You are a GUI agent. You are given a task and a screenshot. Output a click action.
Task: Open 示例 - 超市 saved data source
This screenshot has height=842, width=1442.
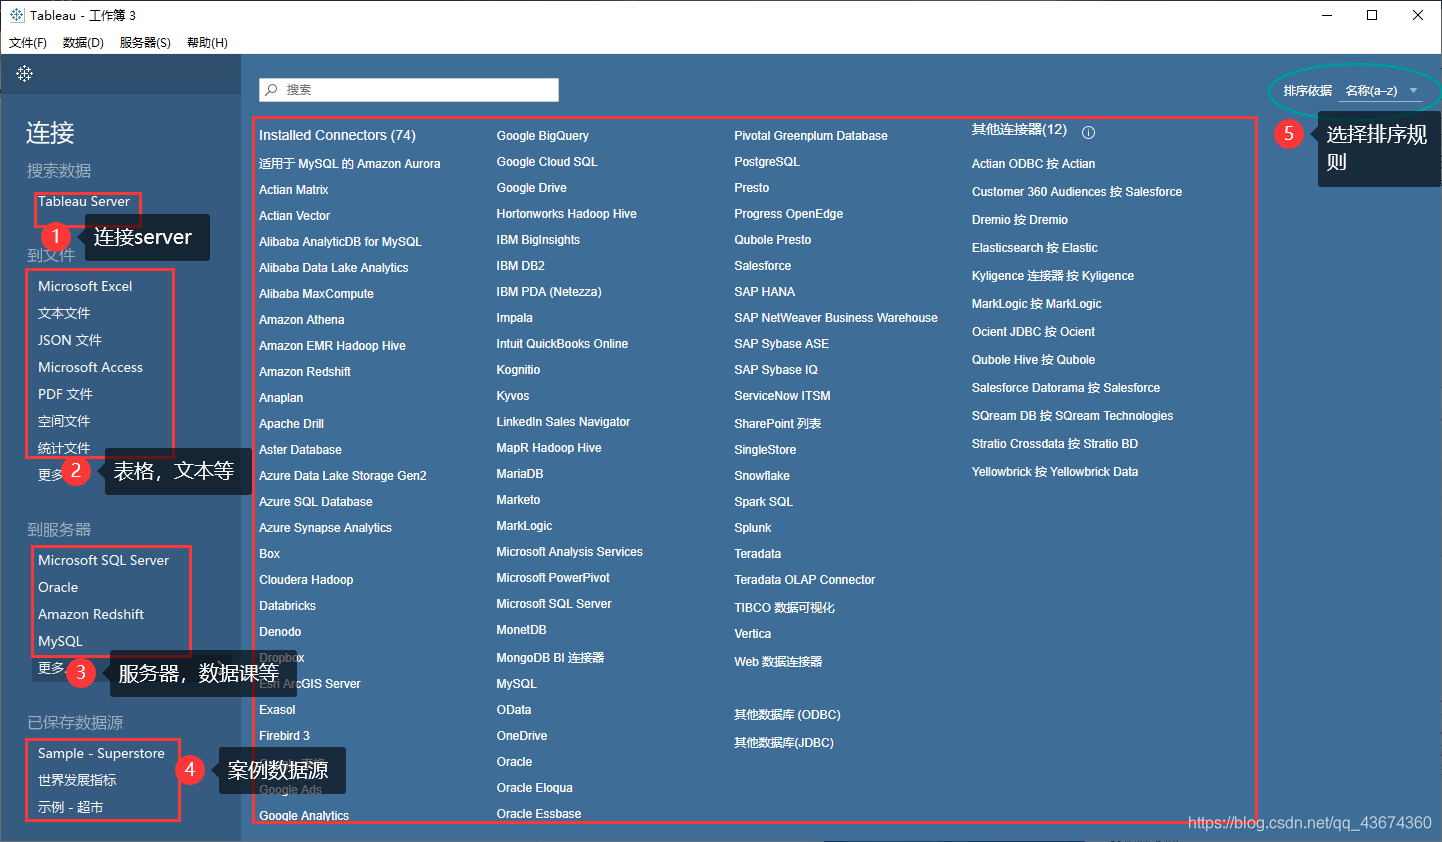[x=70, y=807]
